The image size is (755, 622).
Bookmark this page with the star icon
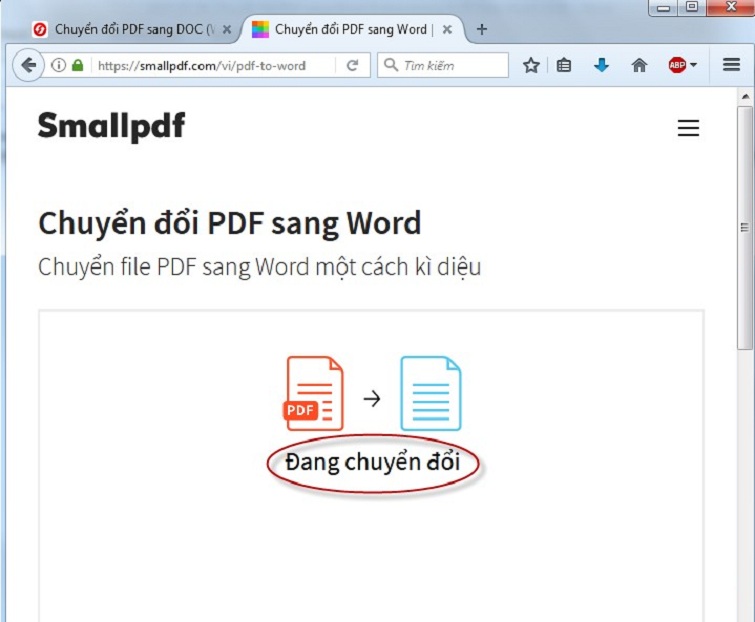point(531,66)
